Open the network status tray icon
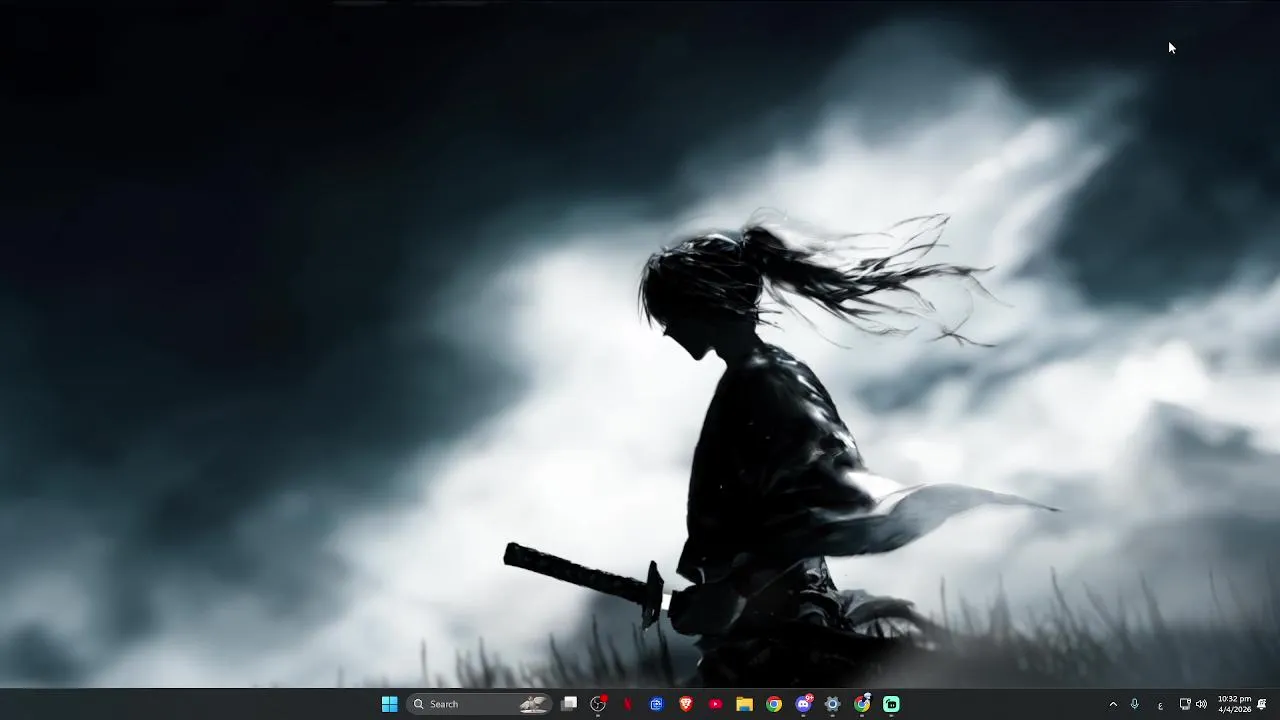The width and height of the screenshot is (1280, 720). click(1185, 704)
